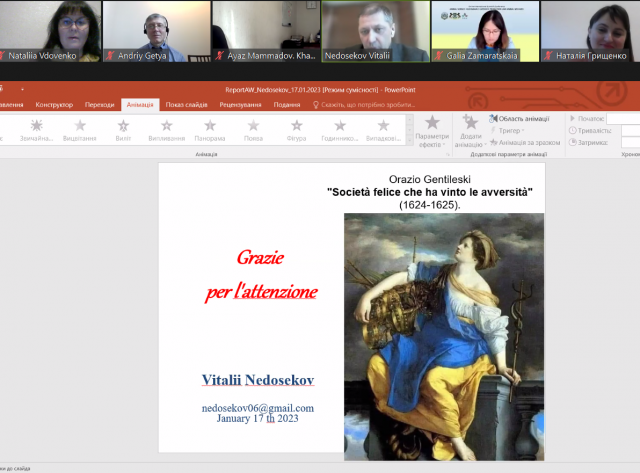Open Параметри ефектів options
This screenshot has width=640, height=473.
(432, 131)
